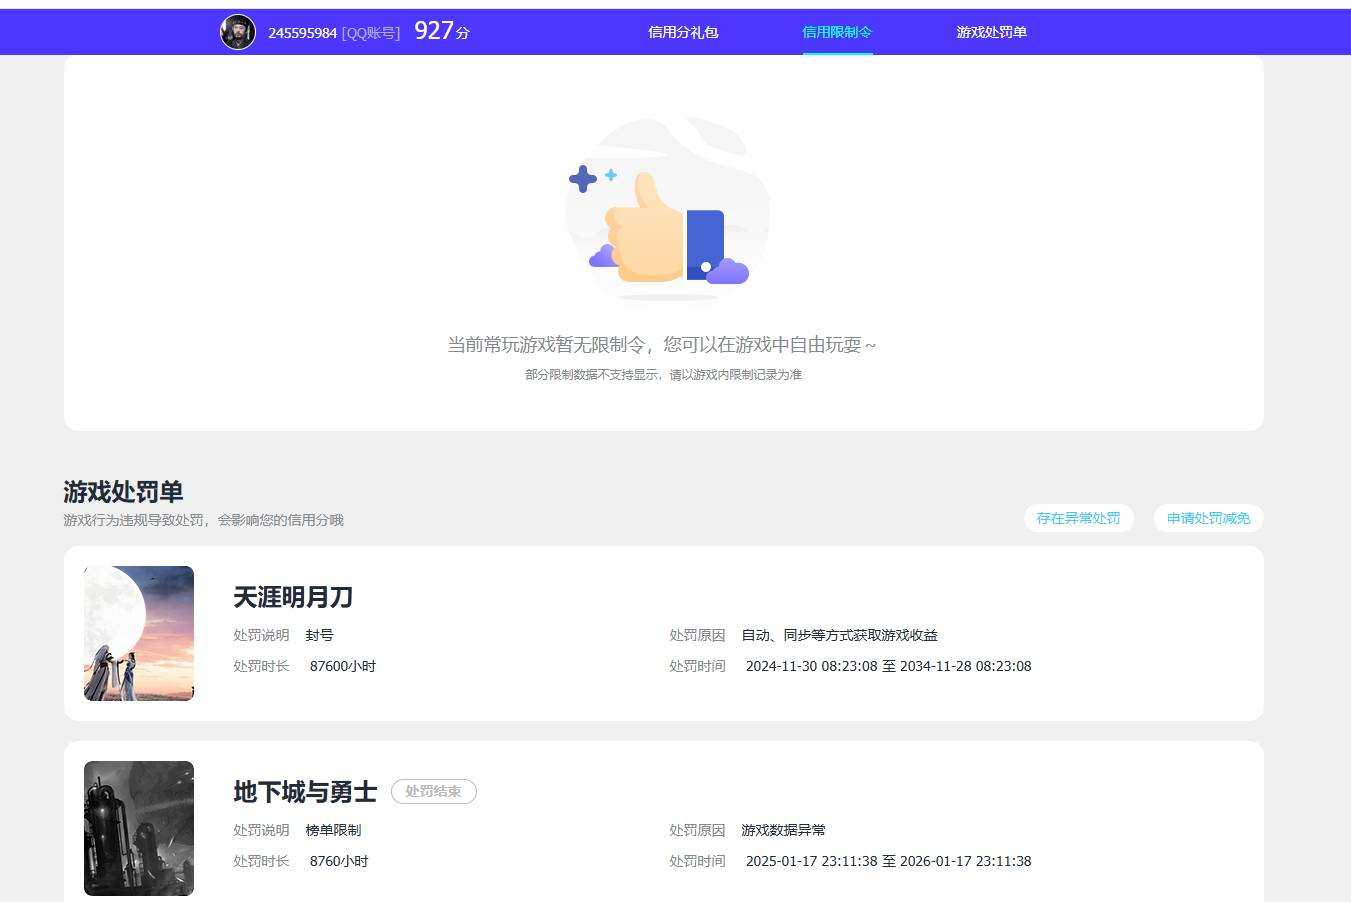The height and width of the screenshot is (902, 1351).
Task: Click the 2025-01-17 23:11:38 penalty time range
Action: coord(888,861)
